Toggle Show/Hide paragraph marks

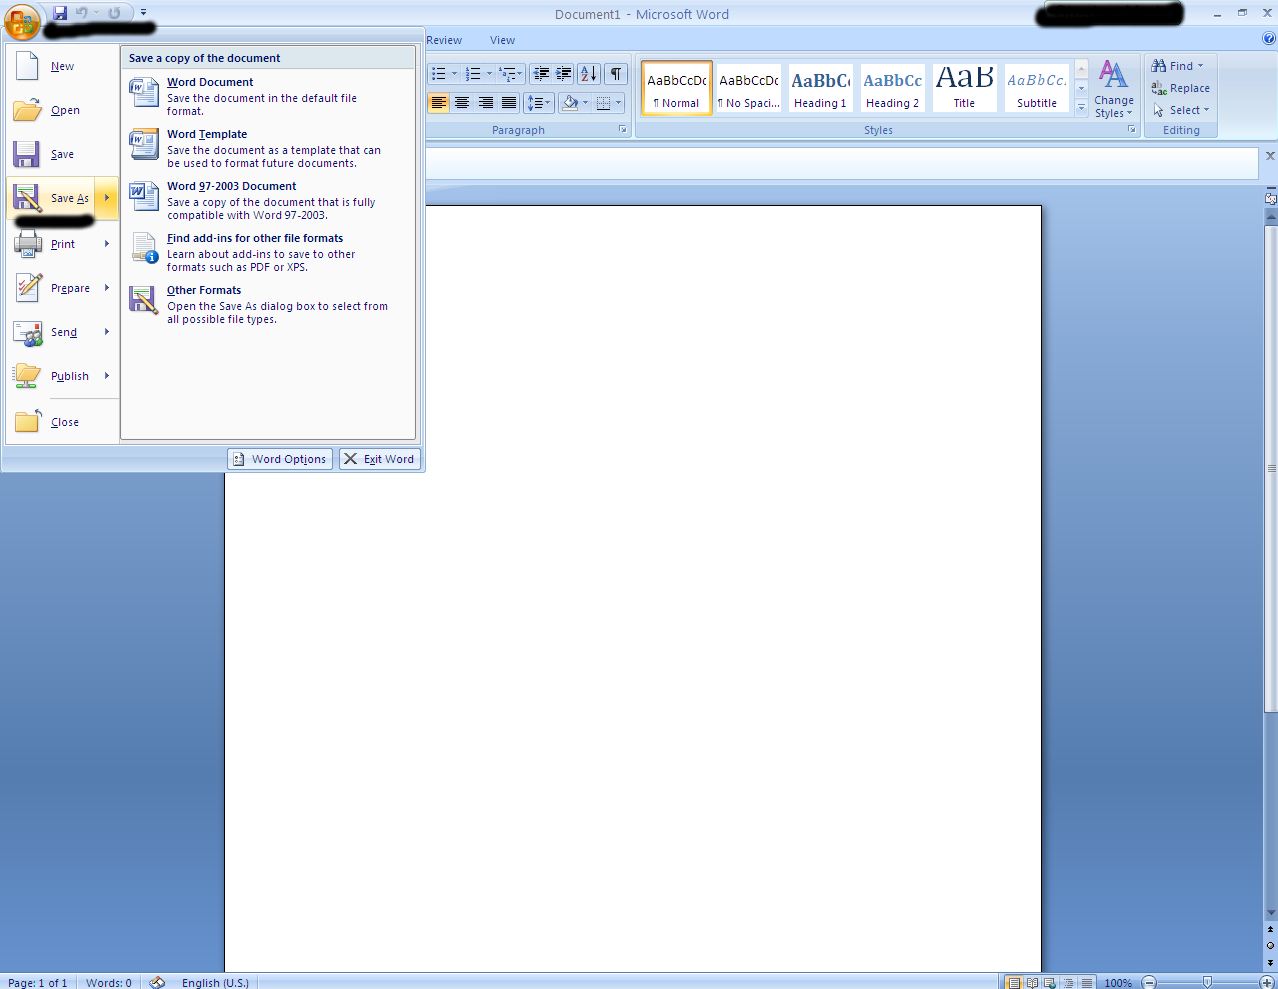(x=616, y=74)
